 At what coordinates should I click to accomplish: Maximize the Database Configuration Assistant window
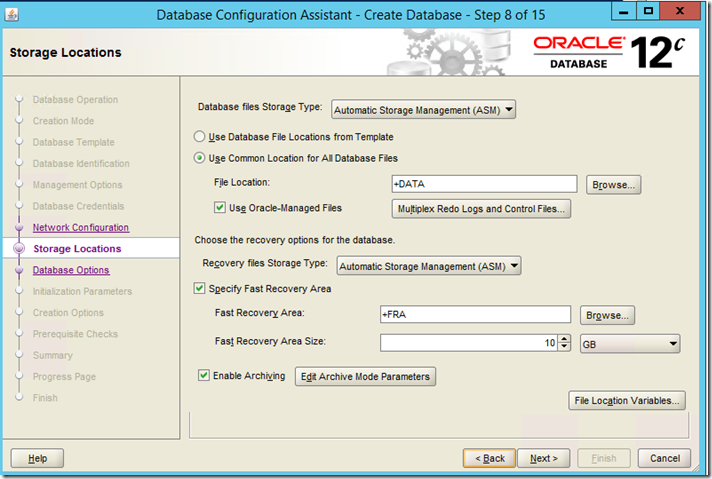coord(648,11)
